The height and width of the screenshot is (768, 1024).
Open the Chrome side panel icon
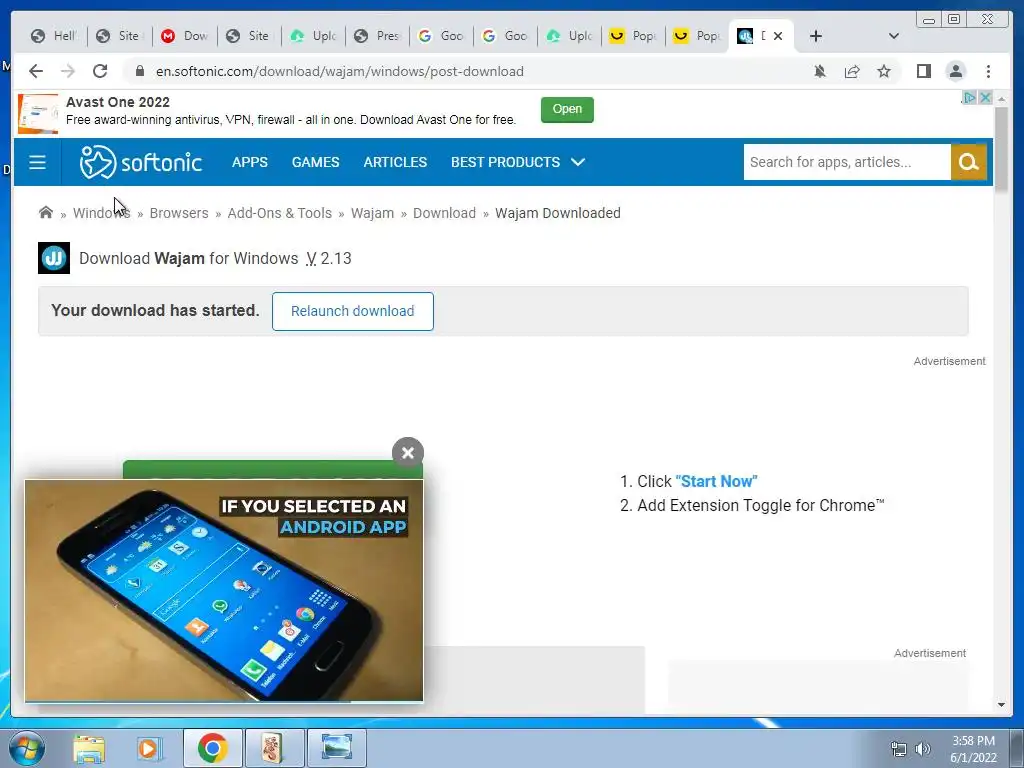point(923,71)
